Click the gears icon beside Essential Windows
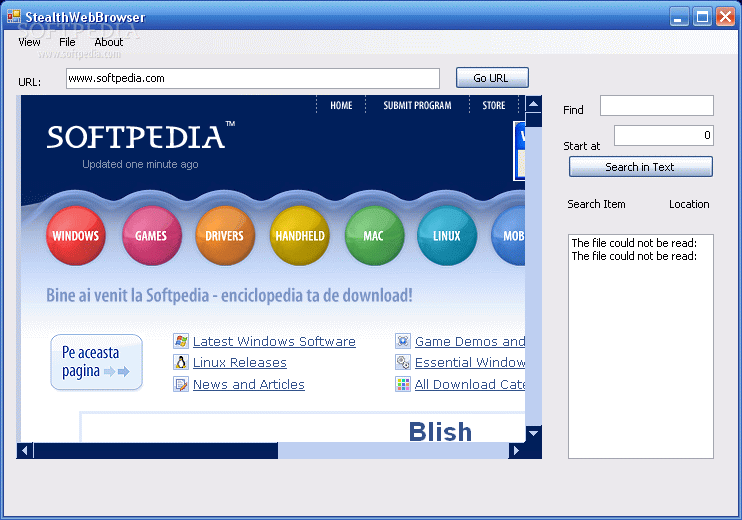Viewport: 742px width, 520px height. [403, 362]
